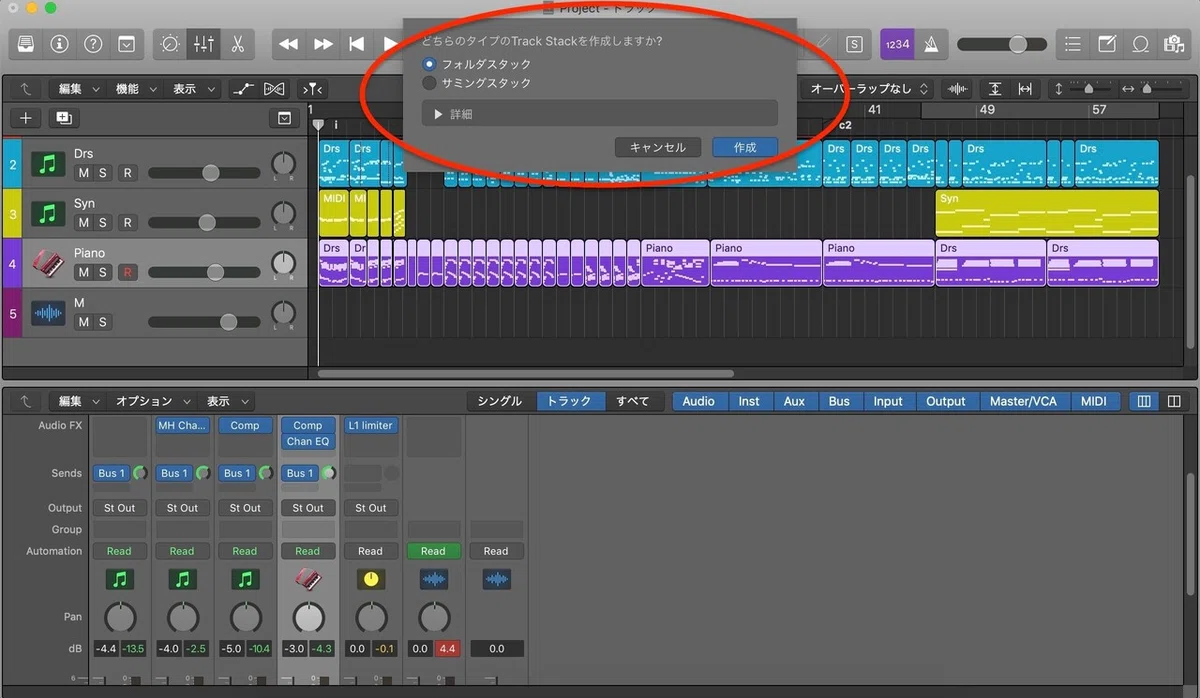The width and height of the screenshot is (1200, 698).
Task: Click the green highlighted Read automation button
Action: click(x=433, y=551)
